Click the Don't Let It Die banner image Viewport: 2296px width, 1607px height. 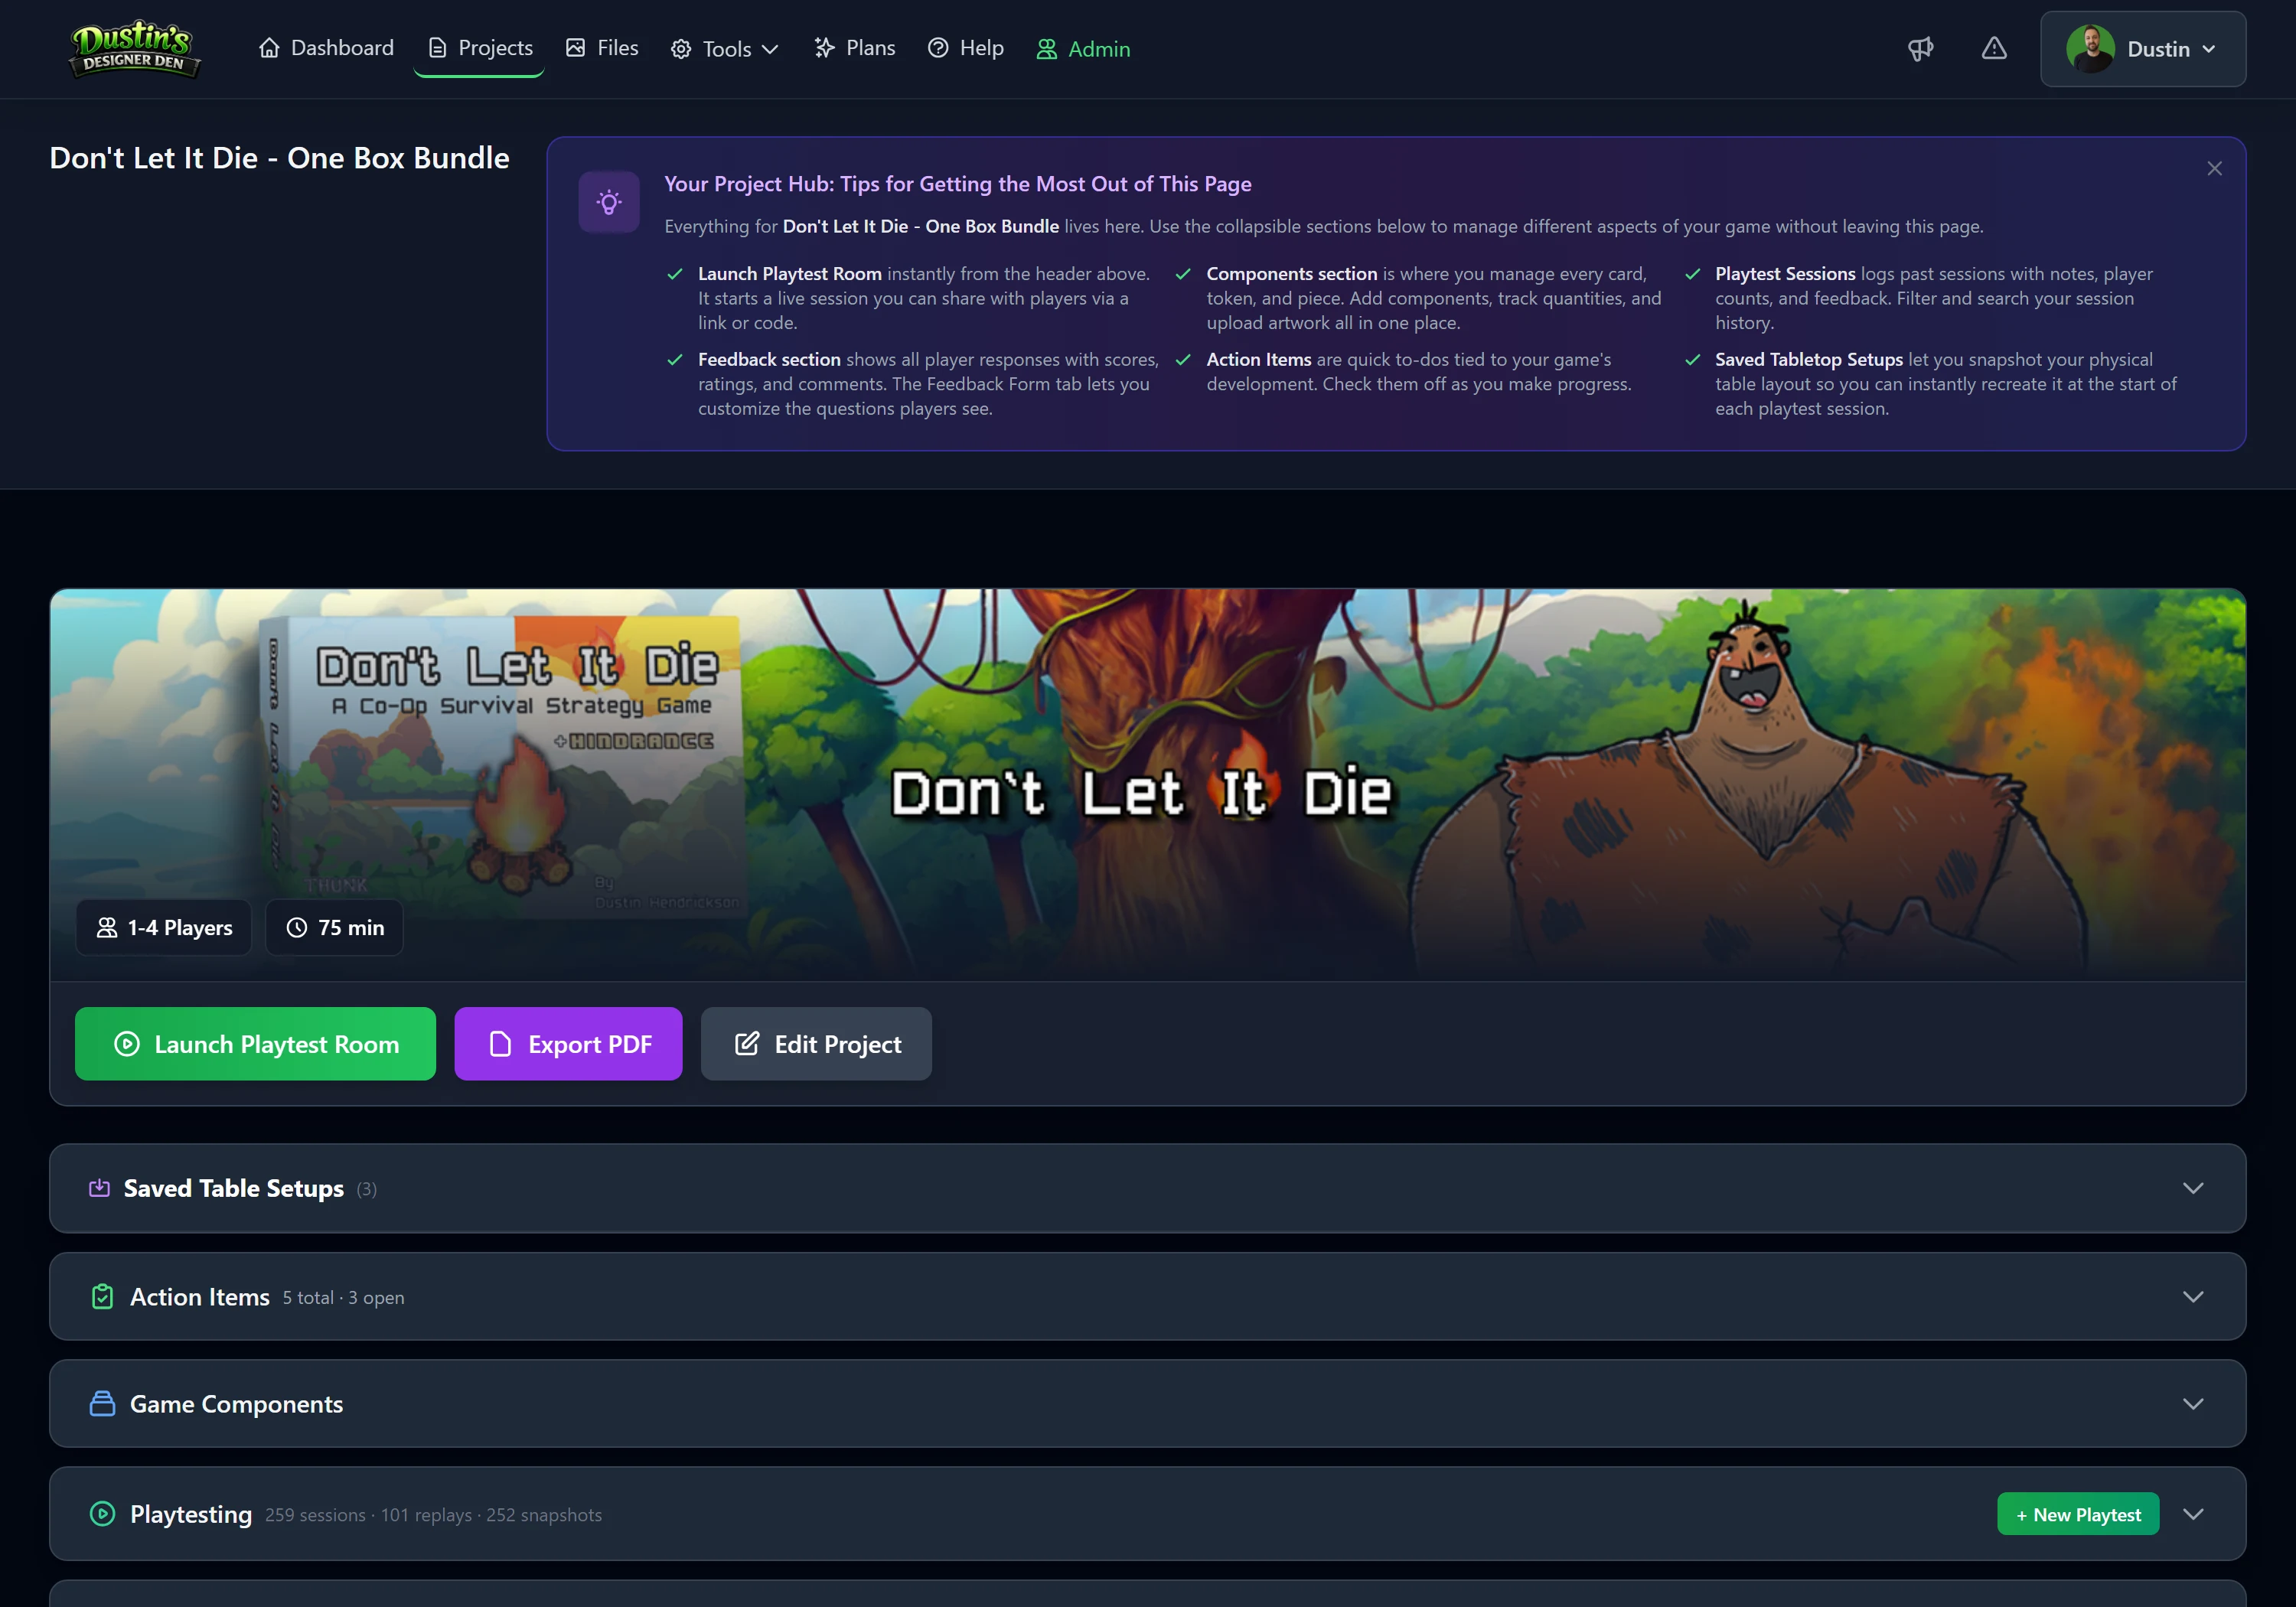(1148, 784)
